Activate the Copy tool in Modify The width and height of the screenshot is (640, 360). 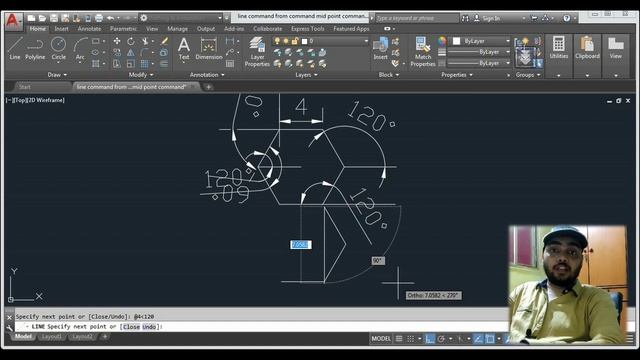coord(117,53)
